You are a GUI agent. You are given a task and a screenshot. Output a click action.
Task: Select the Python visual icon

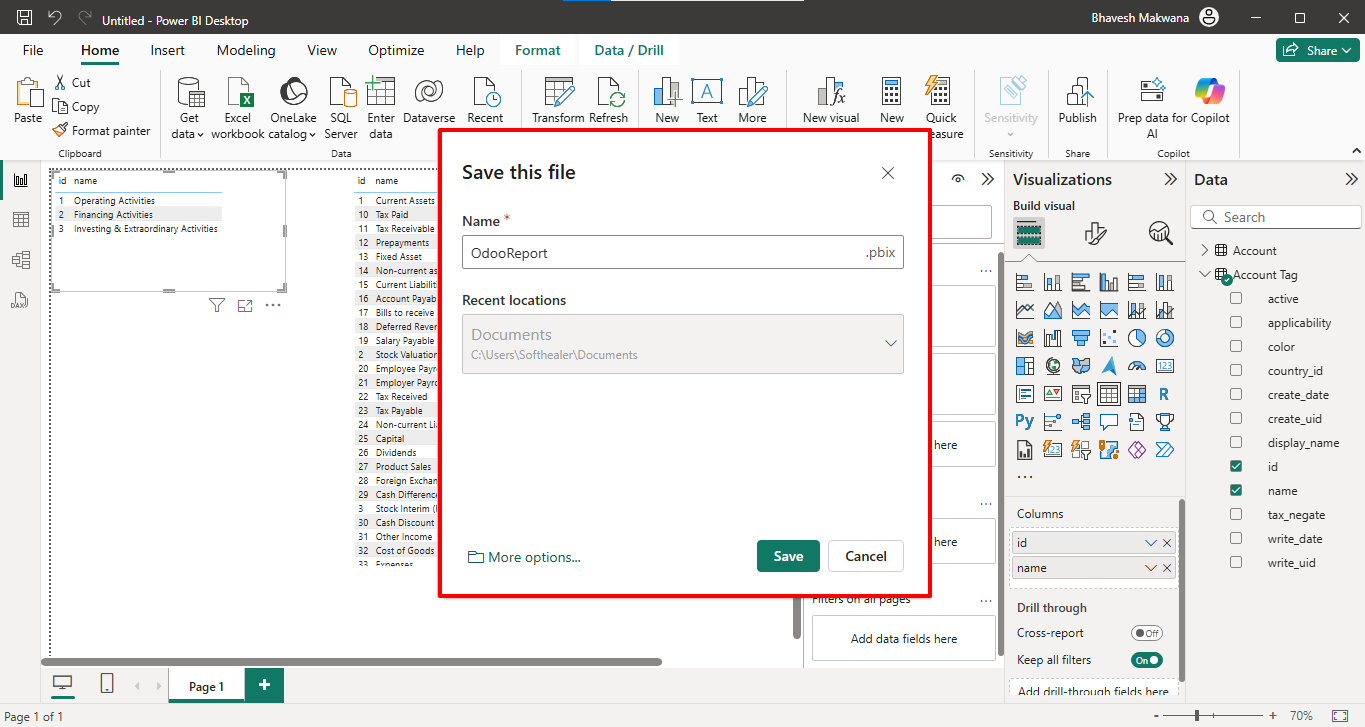(x=1024, y=422)
